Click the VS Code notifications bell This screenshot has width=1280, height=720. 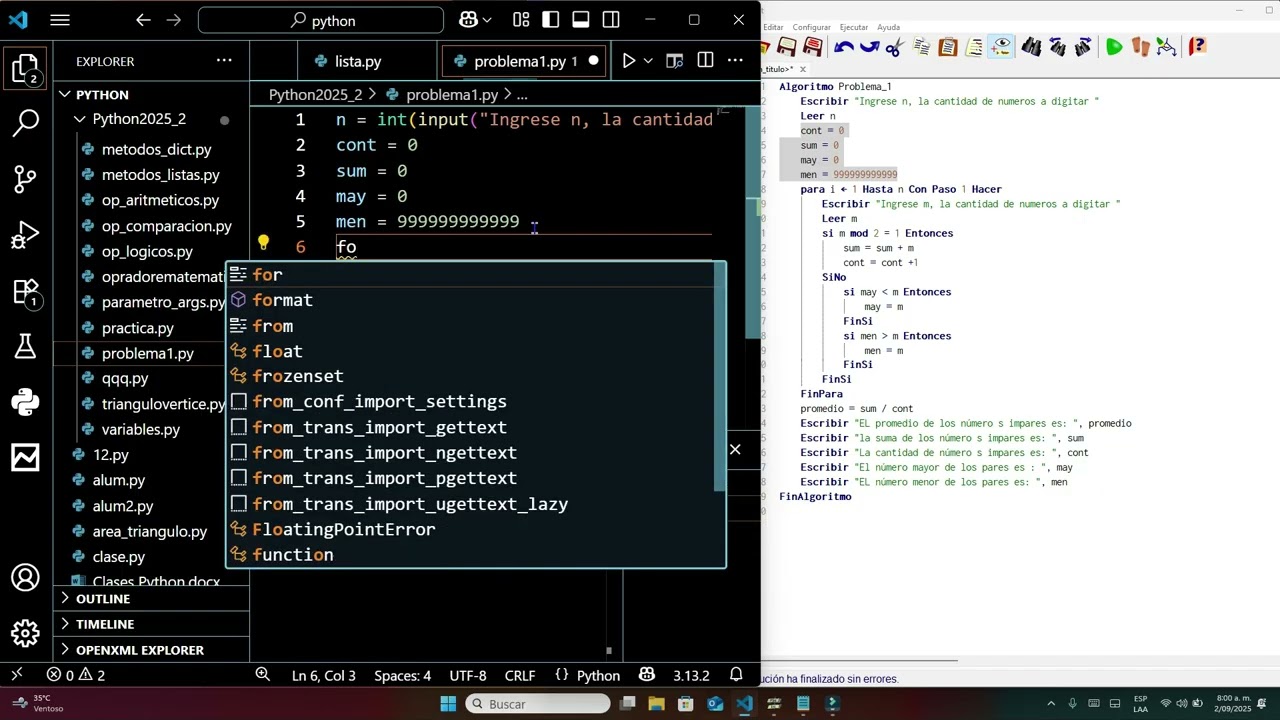click(x=736, y=675)
